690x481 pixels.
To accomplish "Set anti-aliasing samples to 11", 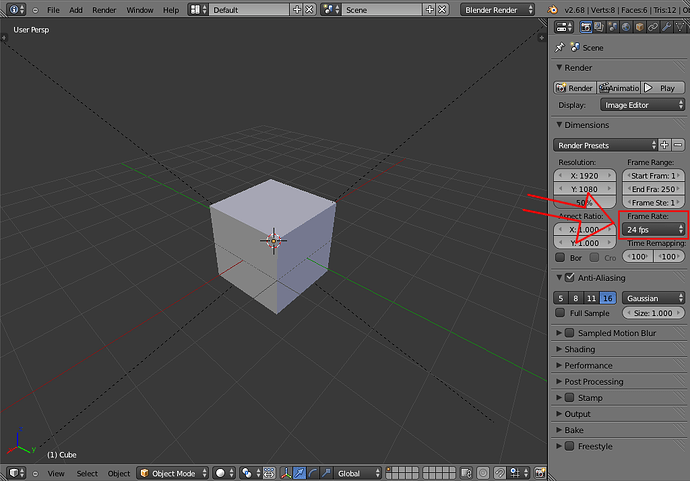I will (x=591, y=298).
